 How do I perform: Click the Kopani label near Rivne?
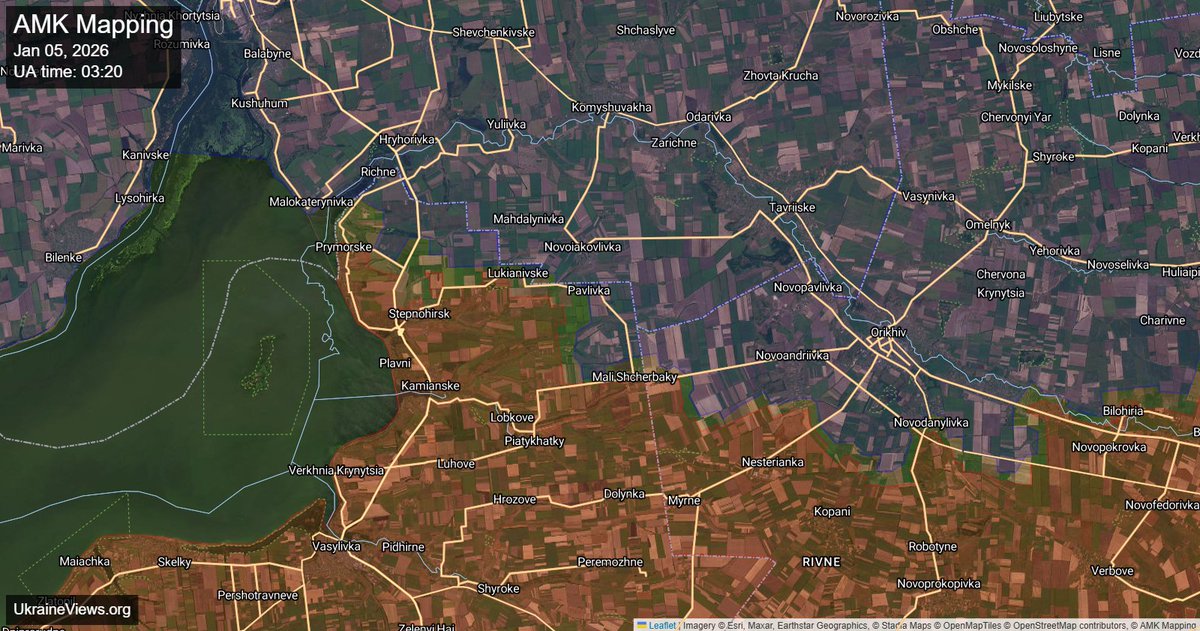point(832,511)
